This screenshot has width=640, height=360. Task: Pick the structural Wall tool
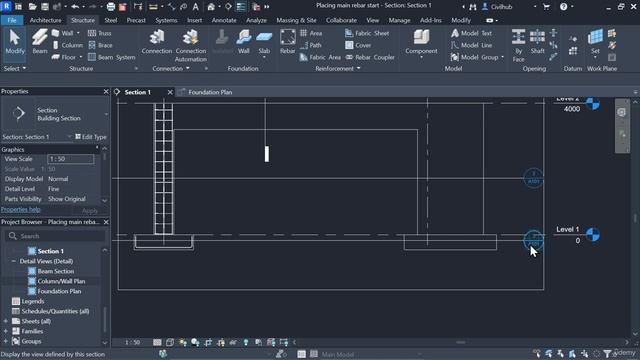(65, 33)
